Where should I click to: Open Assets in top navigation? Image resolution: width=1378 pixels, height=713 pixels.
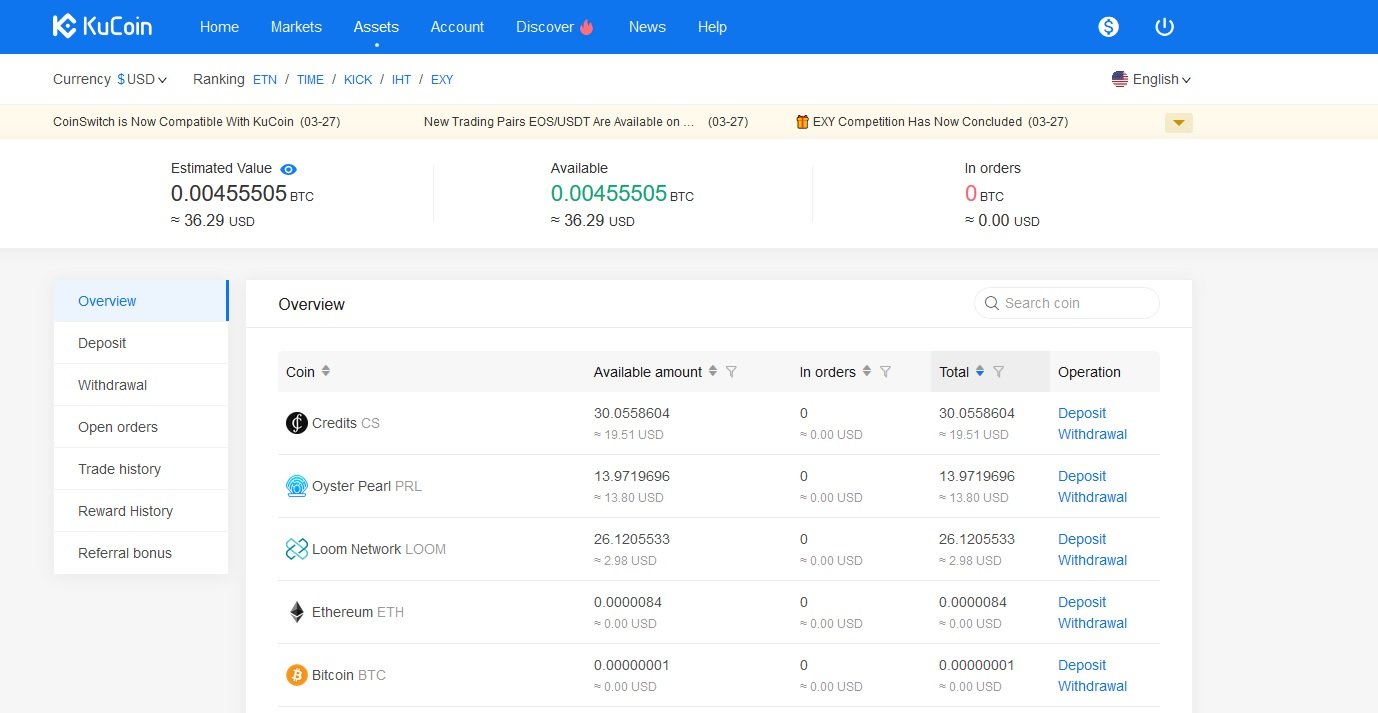376,27
